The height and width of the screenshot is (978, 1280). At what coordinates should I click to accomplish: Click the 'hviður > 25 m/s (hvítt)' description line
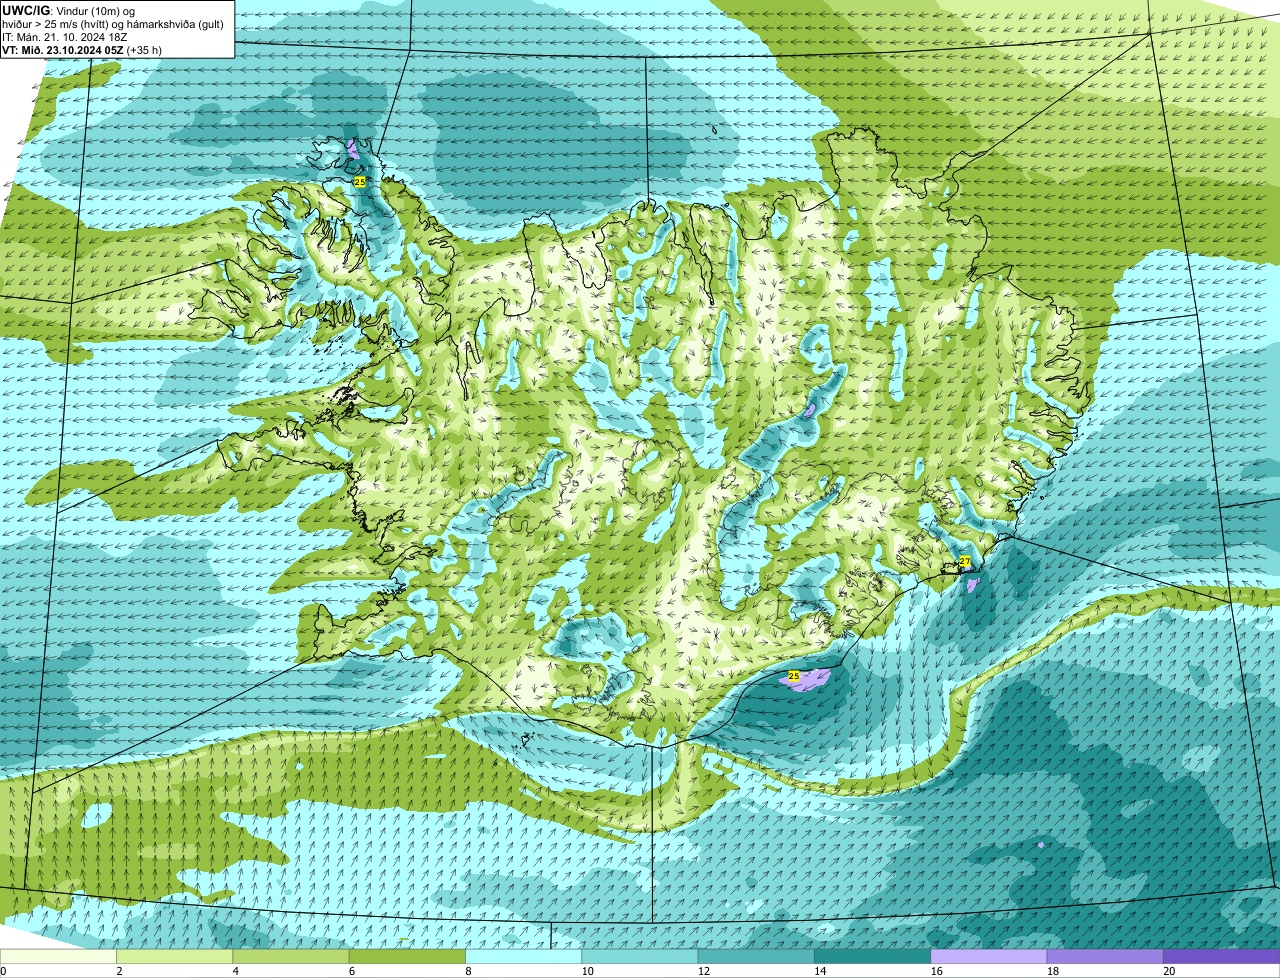tap(113, 24)
